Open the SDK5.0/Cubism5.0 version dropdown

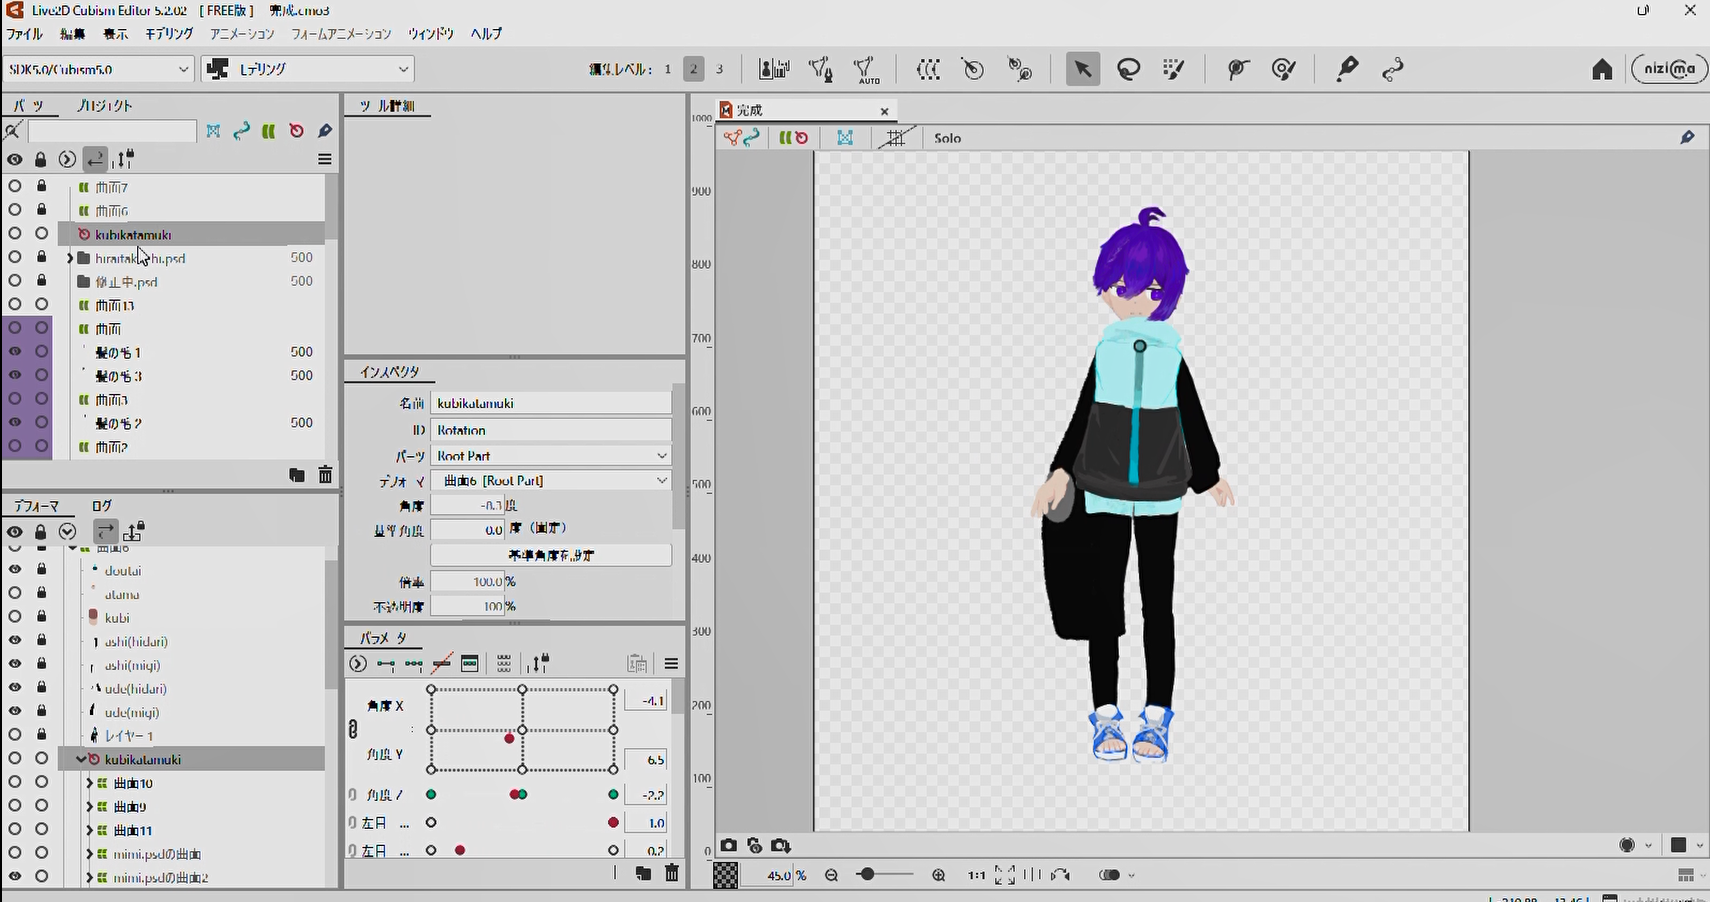pyautogui.click(x=97, y=69)
